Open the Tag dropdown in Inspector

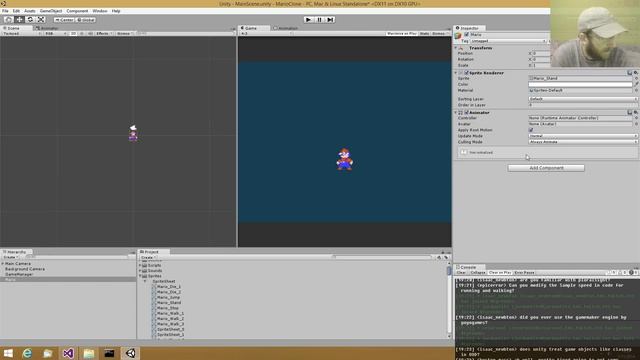[x=508, y=41]
